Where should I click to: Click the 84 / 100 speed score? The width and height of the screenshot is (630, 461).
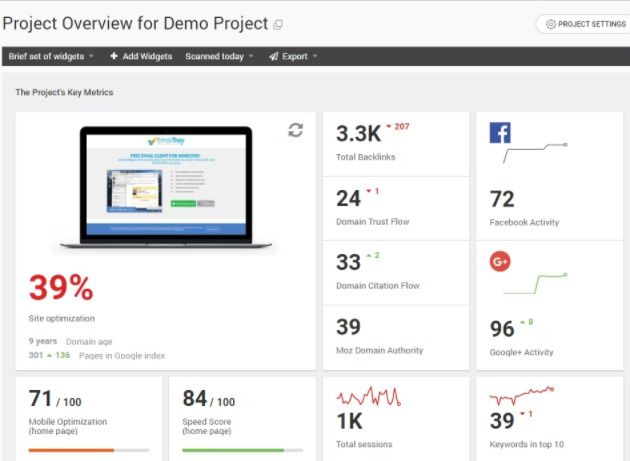point(209,399)
